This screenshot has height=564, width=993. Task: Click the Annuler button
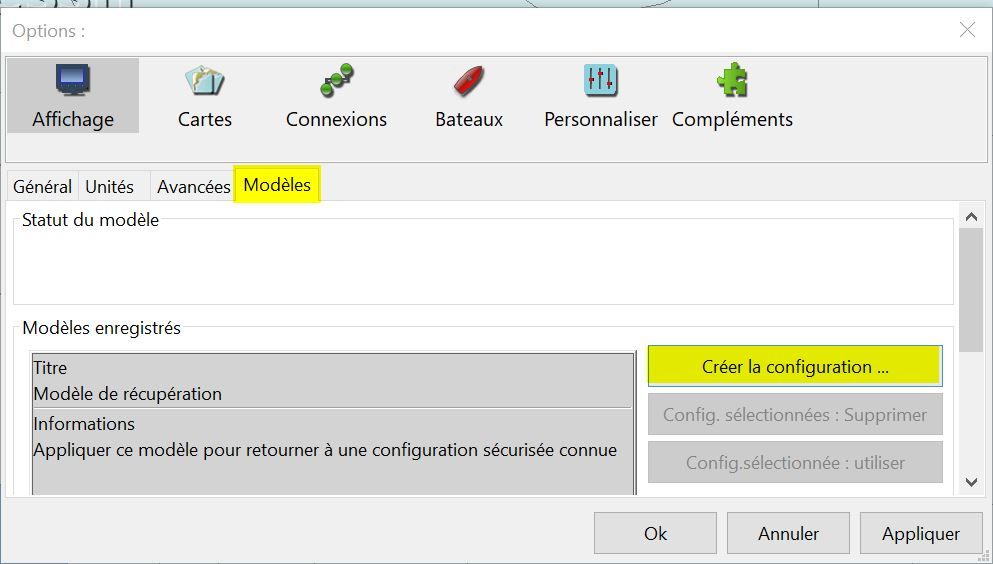(x=788, y=534)
